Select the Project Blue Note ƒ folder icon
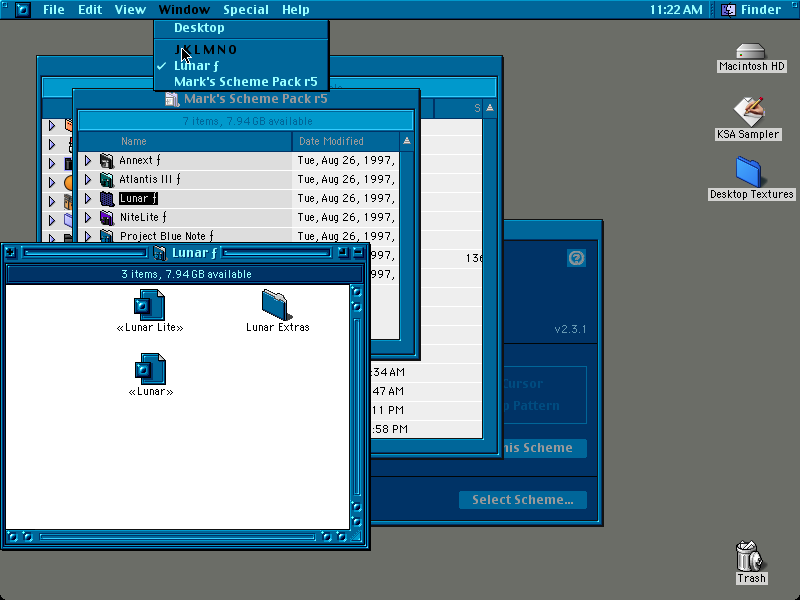Screen dimensions: 800x600 (x=107, y=236)
